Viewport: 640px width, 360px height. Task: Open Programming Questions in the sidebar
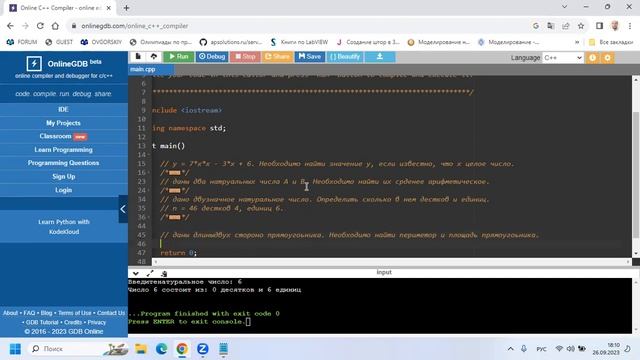tap(63, 163)
